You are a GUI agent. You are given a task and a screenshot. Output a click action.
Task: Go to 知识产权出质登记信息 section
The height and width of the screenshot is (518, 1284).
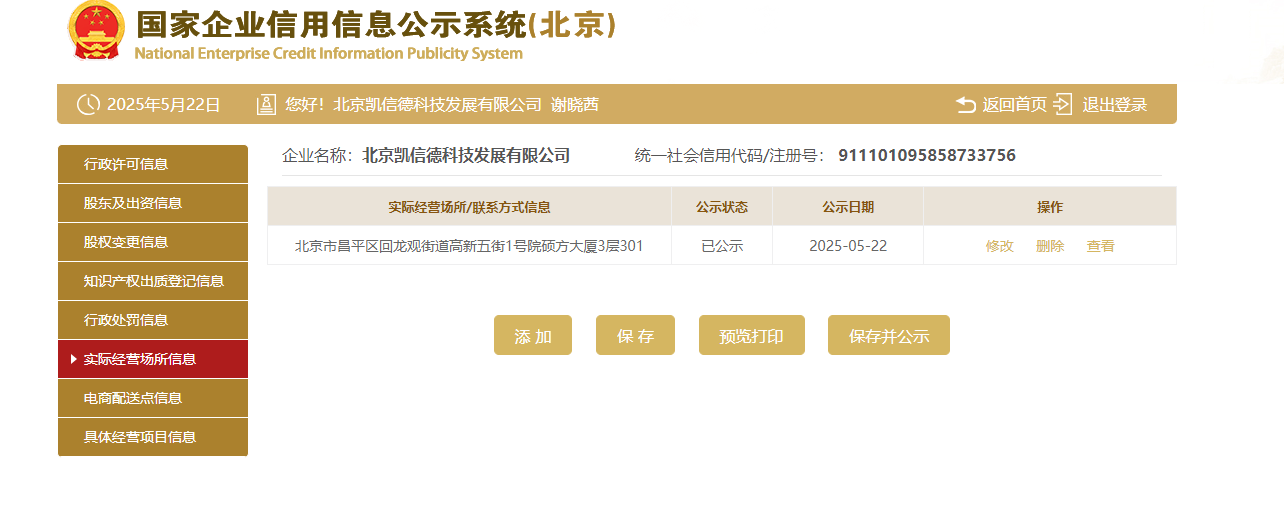pos(153,281)
